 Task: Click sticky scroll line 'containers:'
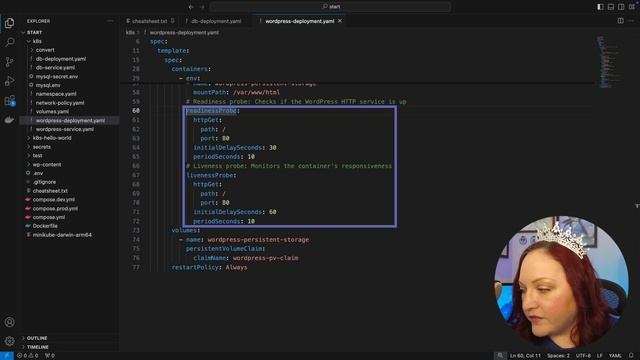click(x=191, y=69)
